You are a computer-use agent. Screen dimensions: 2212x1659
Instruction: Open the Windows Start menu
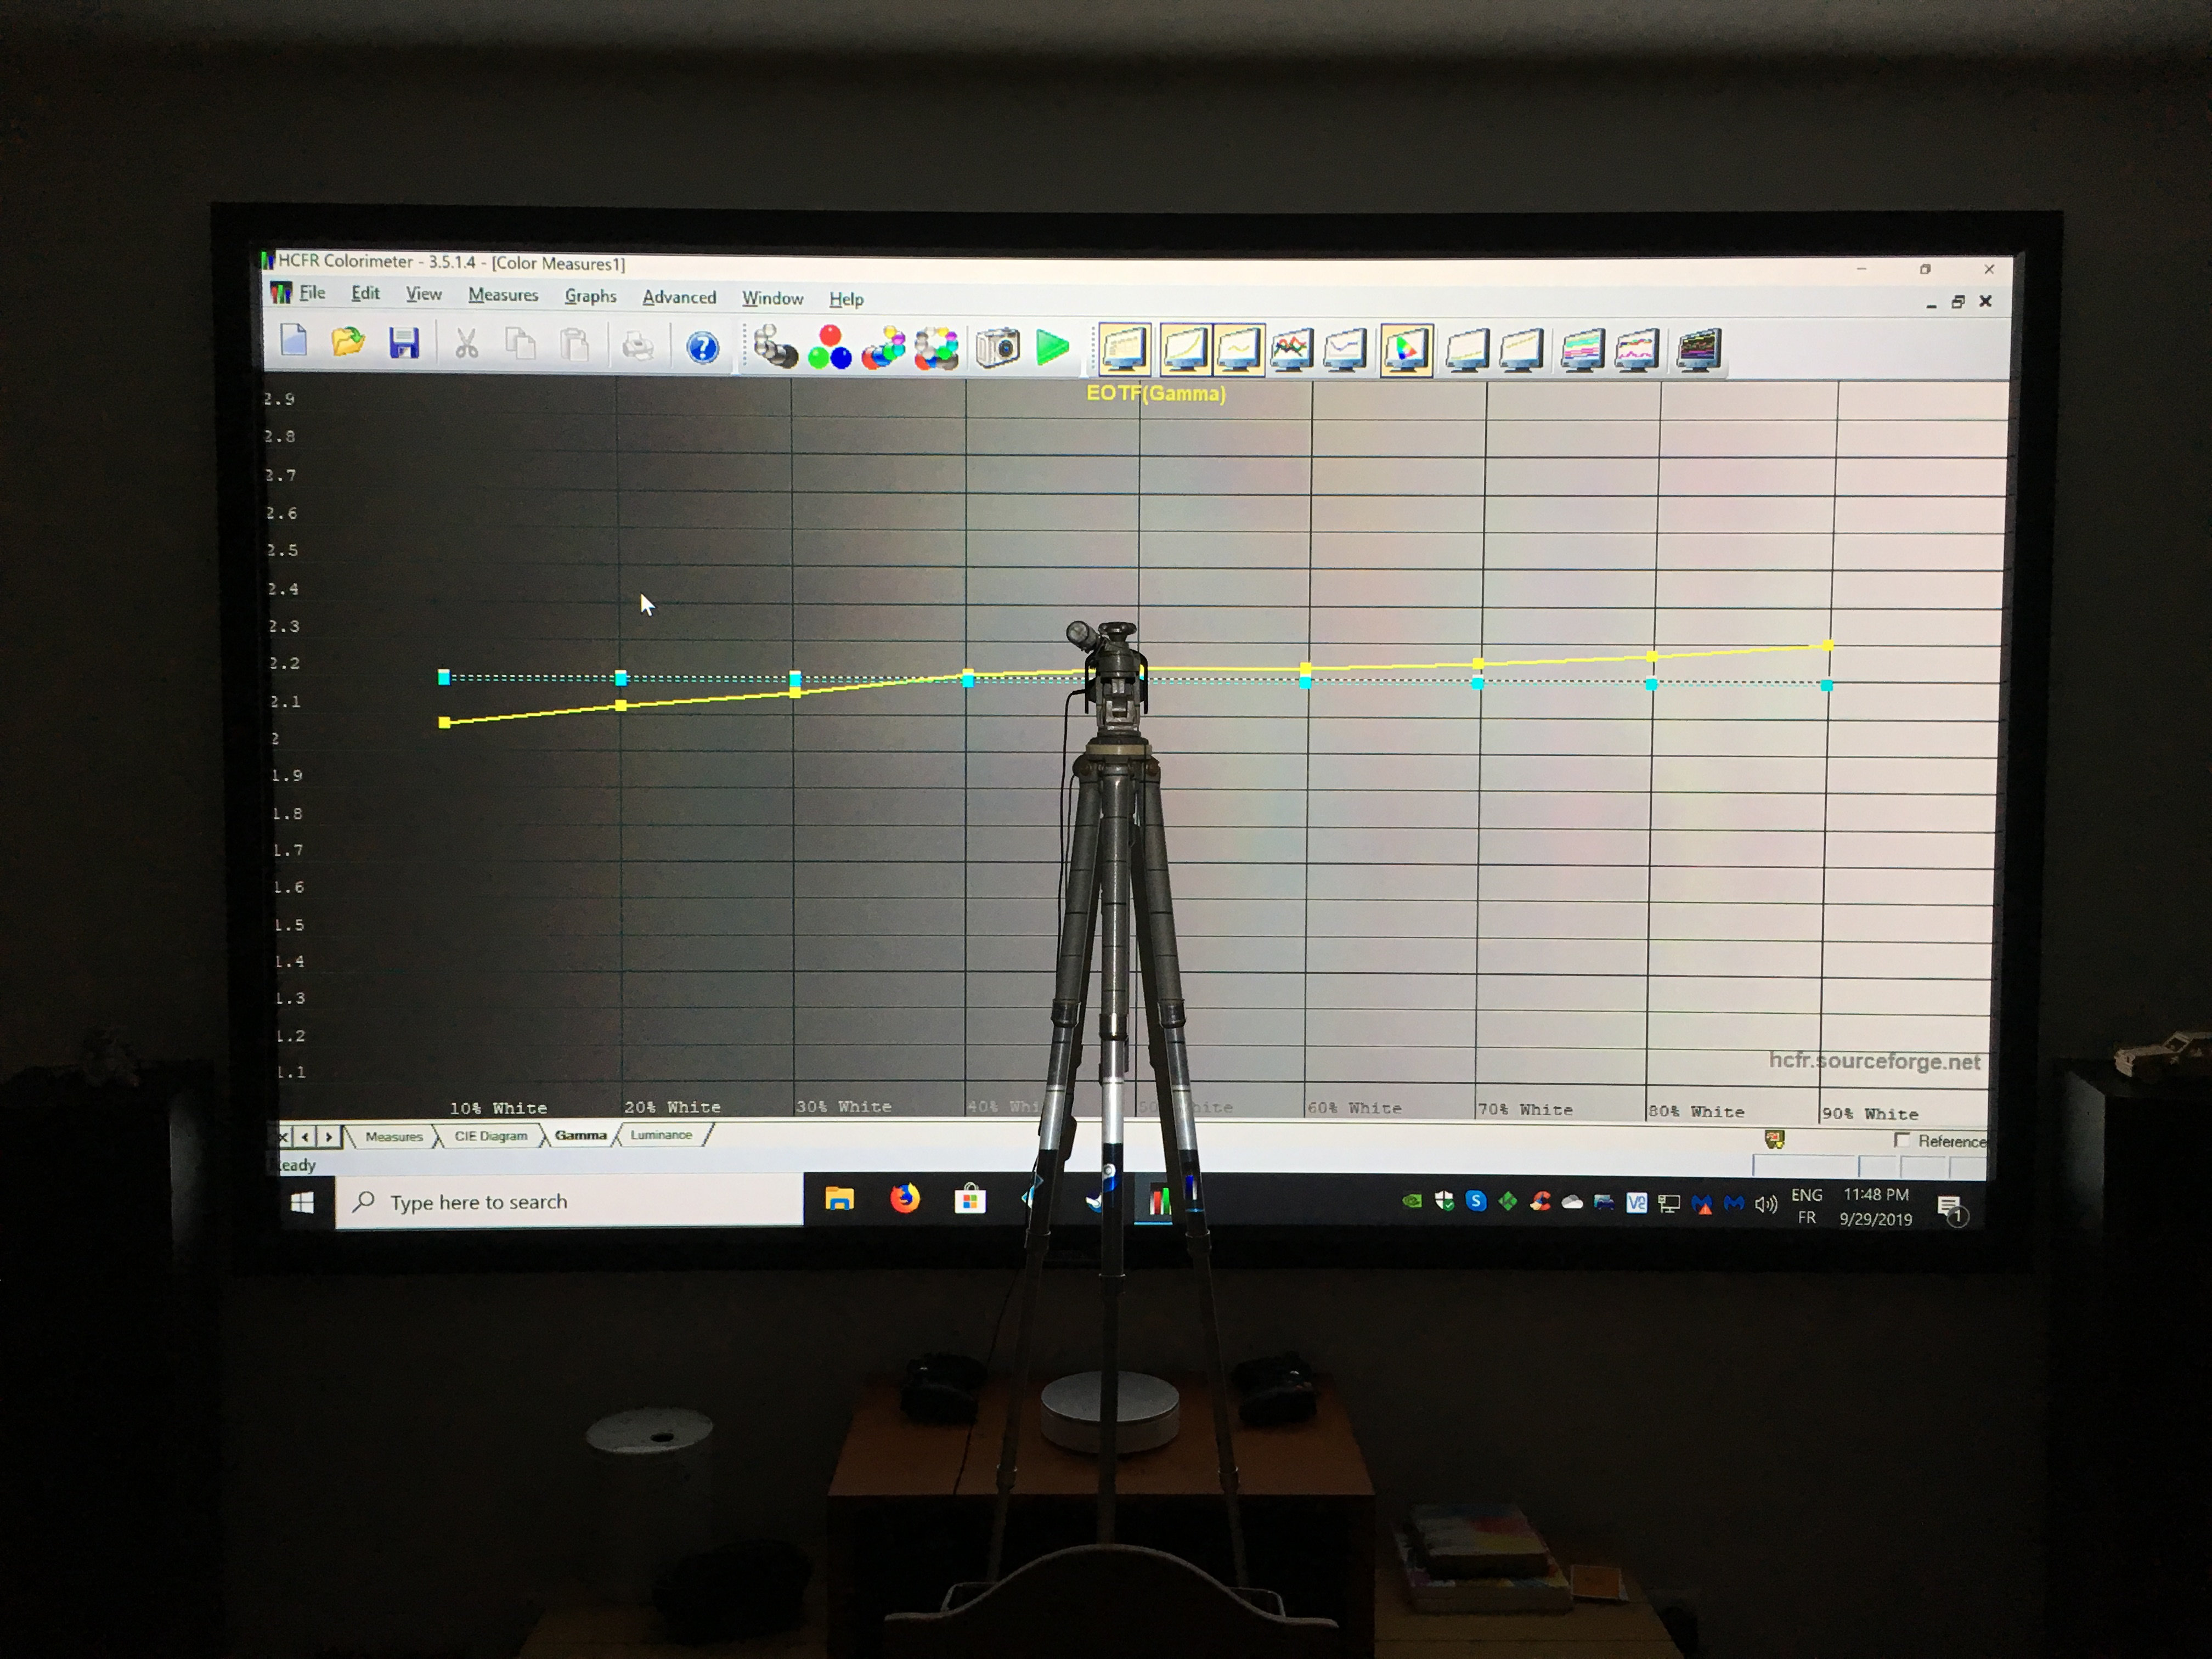click(302, 1202)
